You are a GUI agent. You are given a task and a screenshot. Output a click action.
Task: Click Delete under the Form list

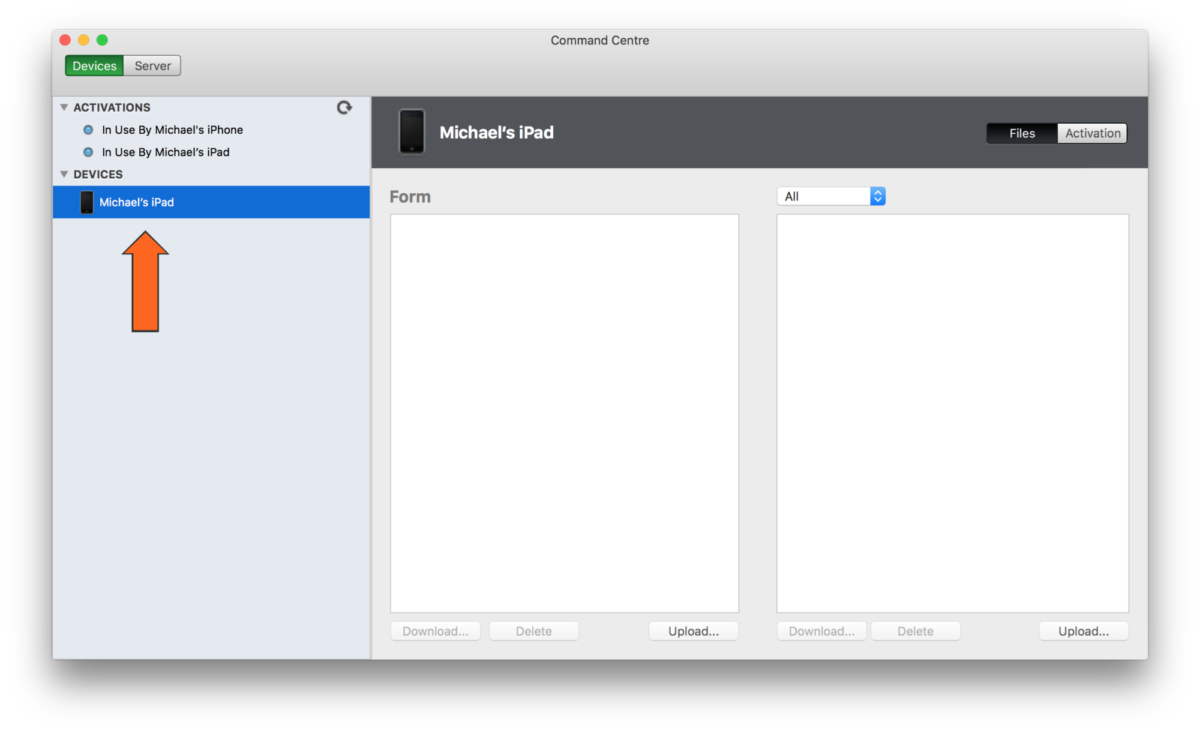tap(534, 631)
